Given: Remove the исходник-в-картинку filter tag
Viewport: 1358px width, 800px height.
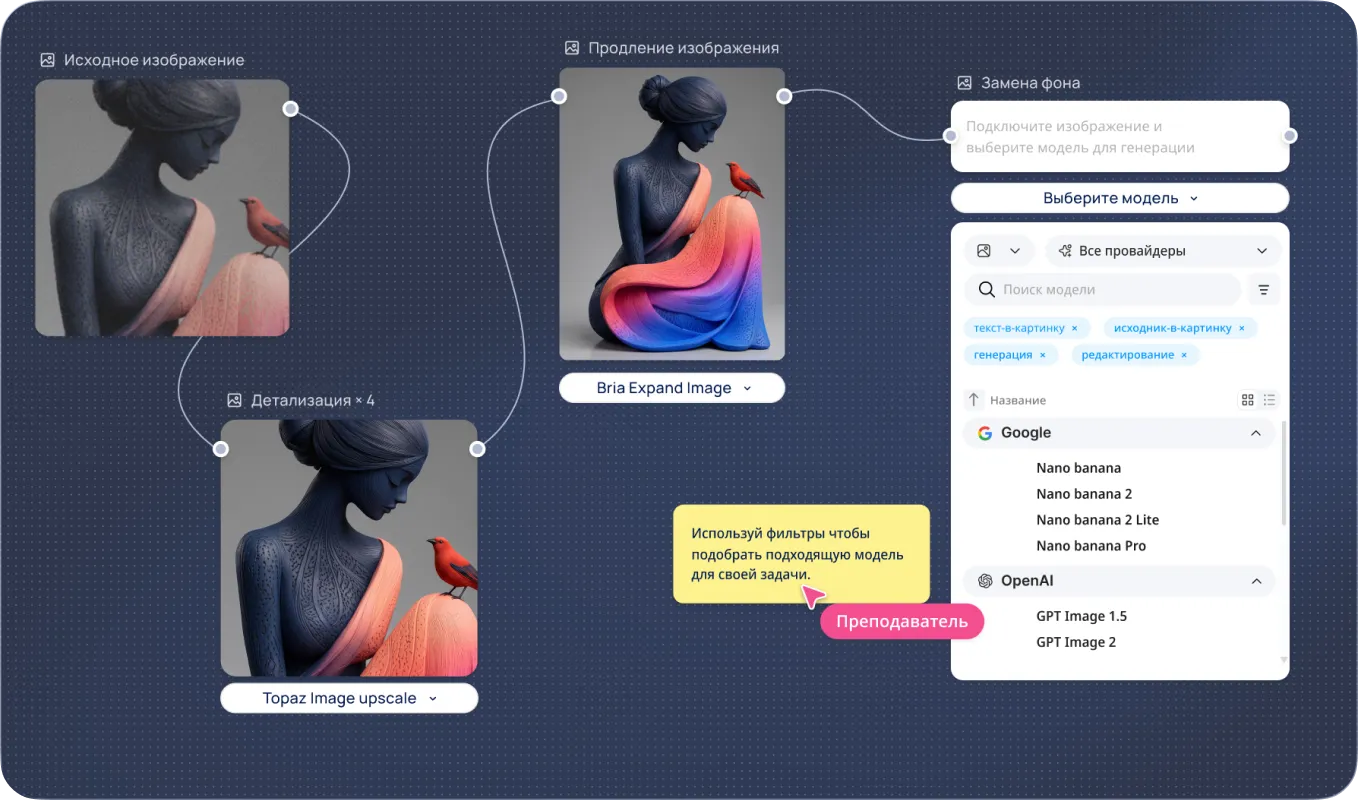Looking at the screenshot, I should tap(1242, 328).
